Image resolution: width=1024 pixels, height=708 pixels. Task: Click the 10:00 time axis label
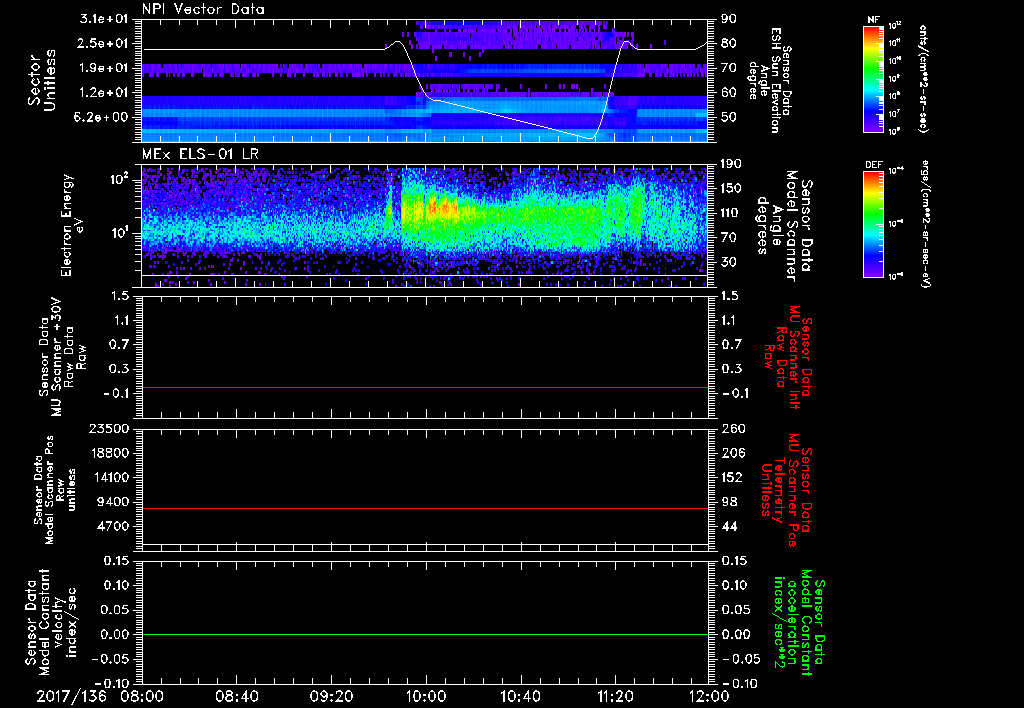(426, 696)
